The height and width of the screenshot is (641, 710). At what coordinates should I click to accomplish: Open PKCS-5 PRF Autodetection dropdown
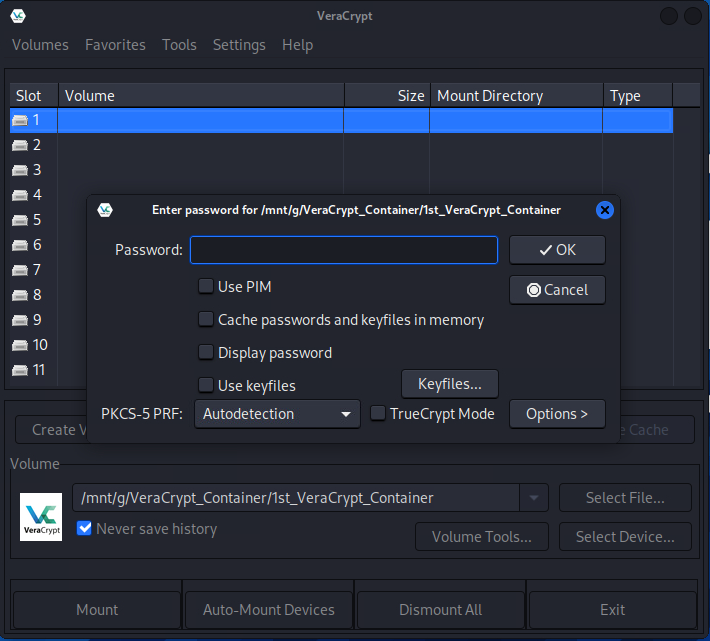coord(277,414)
